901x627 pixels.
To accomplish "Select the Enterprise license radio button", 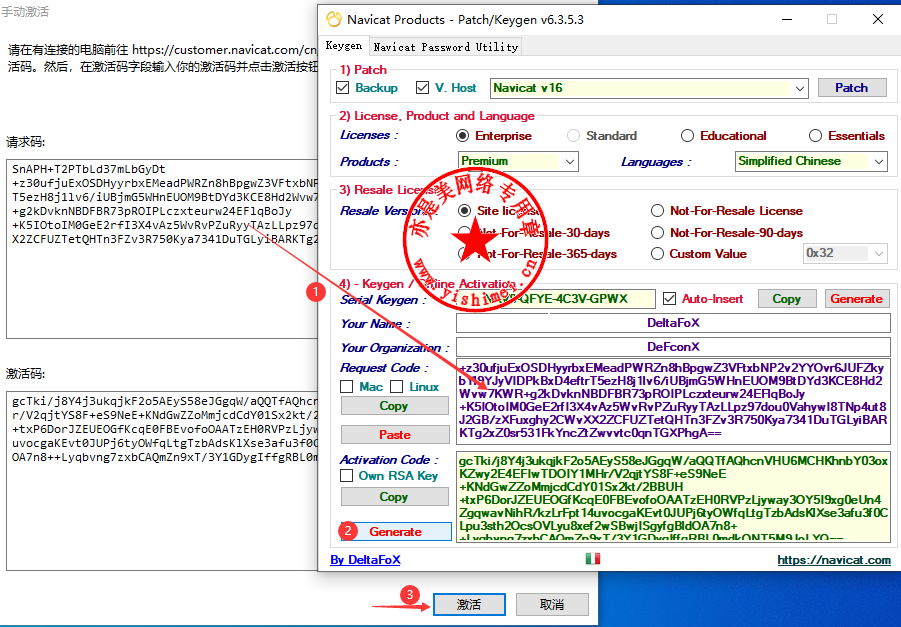I will click(x=463, y=136).
